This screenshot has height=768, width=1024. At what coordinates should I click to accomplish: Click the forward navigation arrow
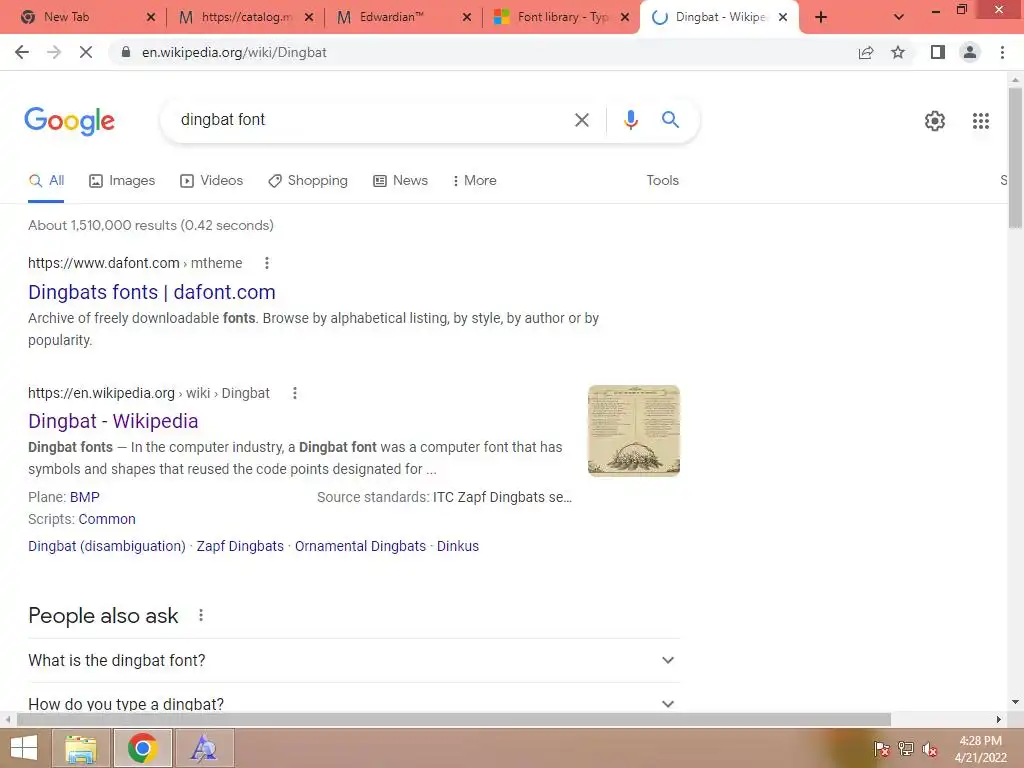point(54,52)
